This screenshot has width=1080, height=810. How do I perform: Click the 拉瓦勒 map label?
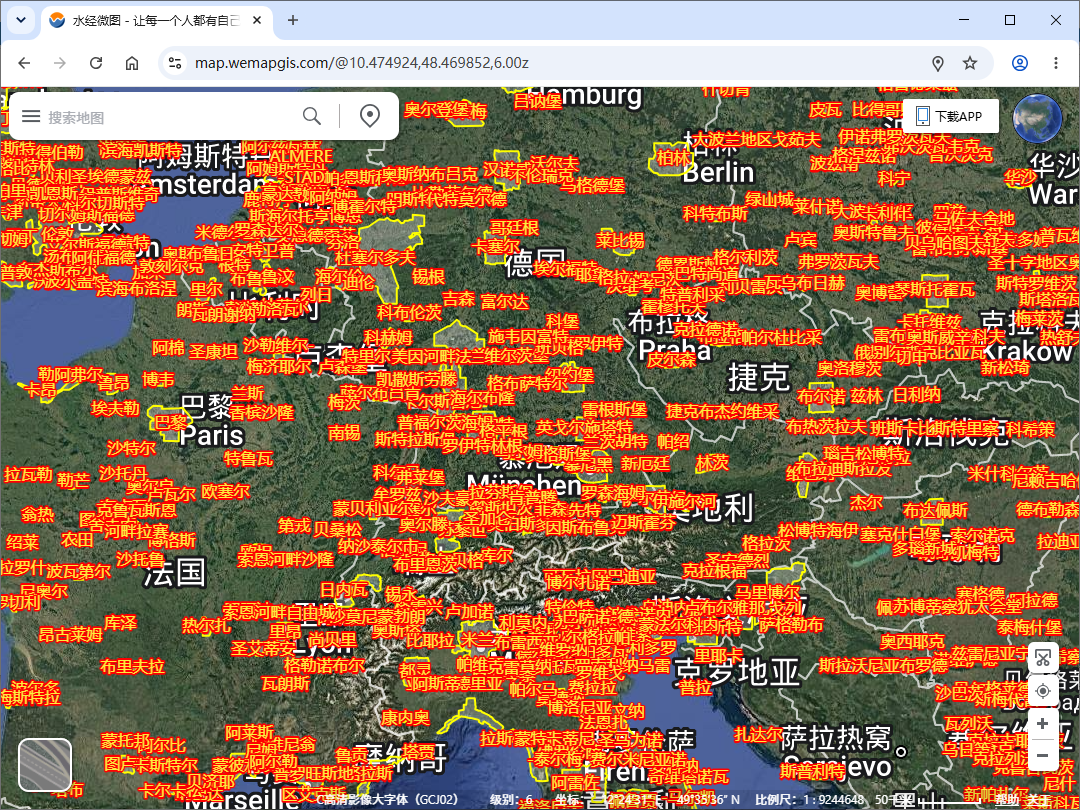(28, 475)
